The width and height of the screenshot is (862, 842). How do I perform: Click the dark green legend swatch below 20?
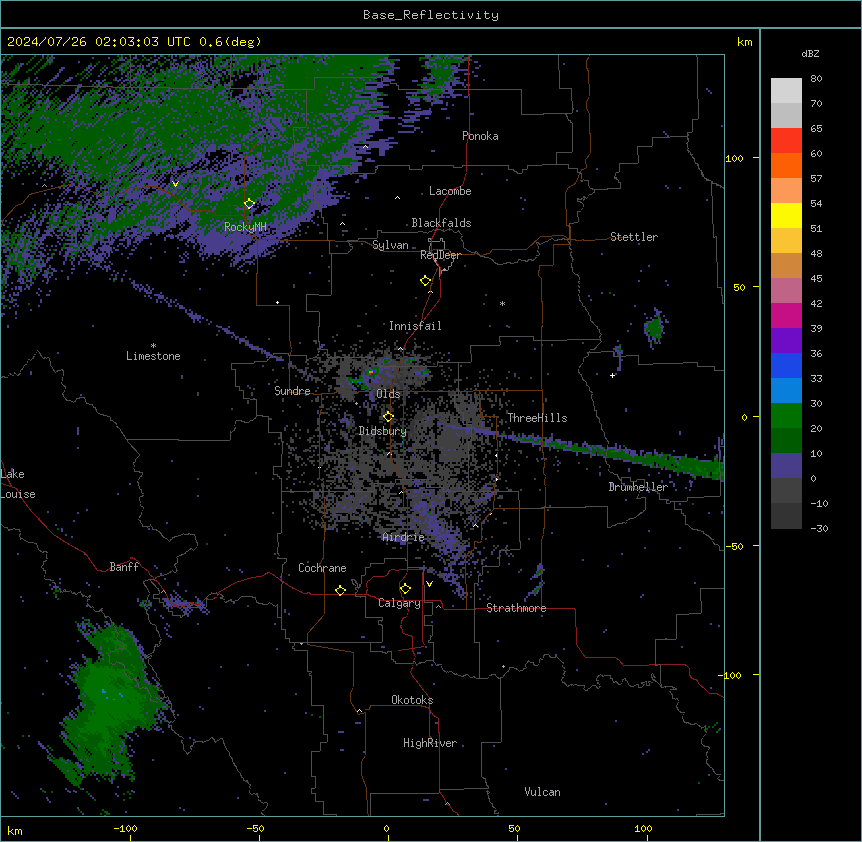786,441
